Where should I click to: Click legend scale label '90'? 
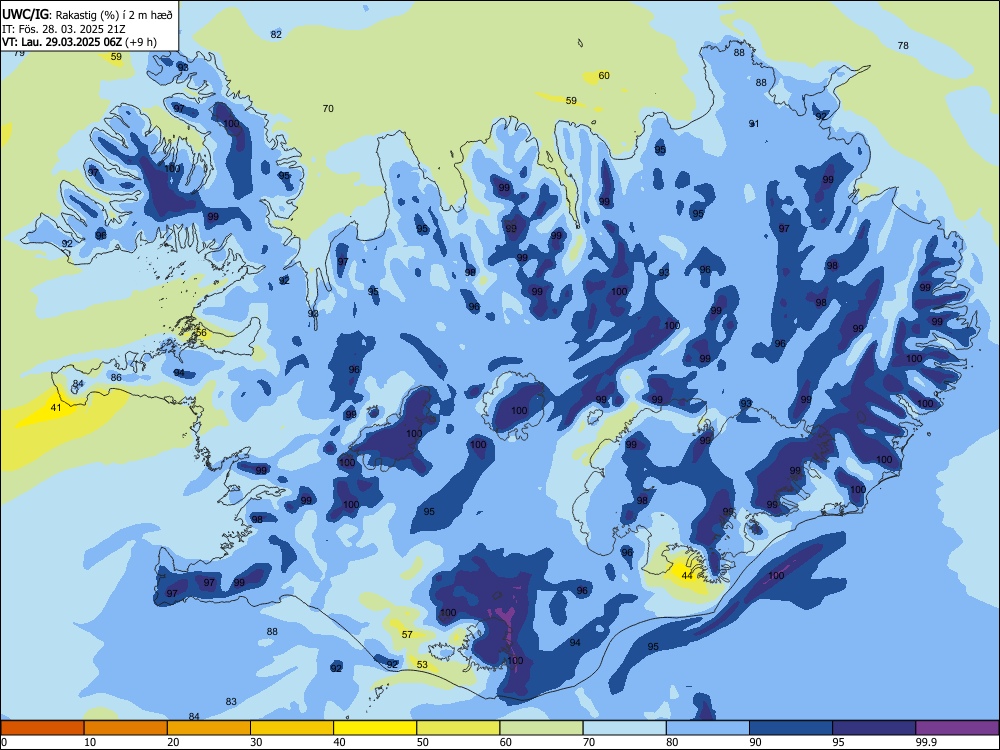click(x=755, y=742)
